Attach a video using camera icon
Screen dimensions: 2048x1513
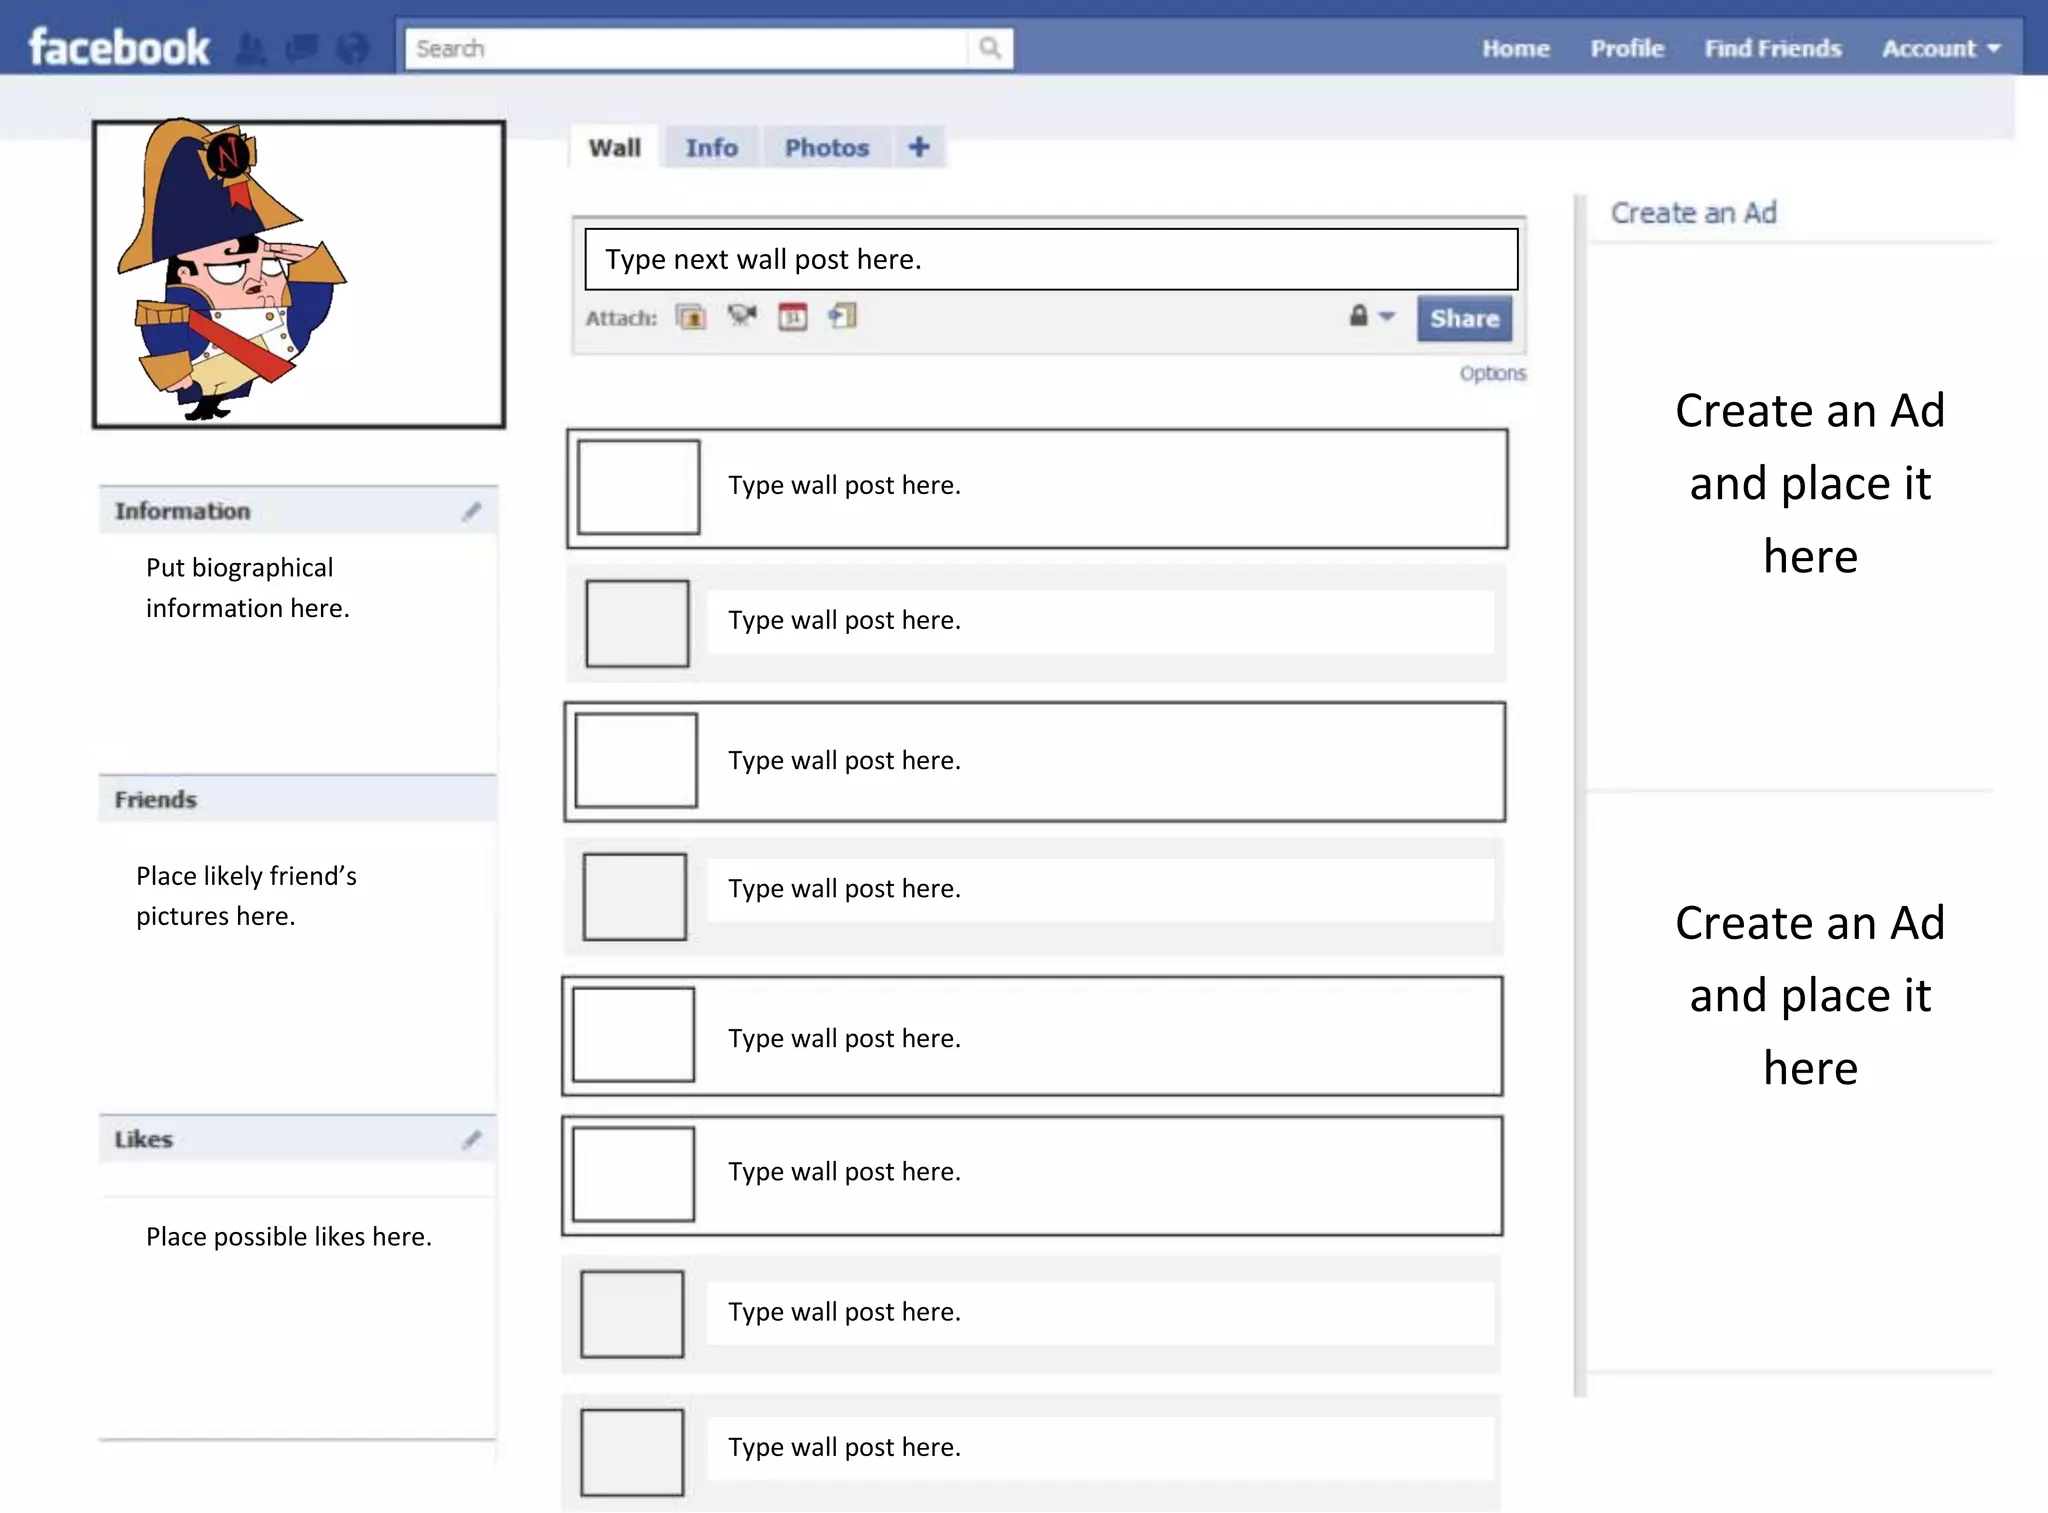742,317
